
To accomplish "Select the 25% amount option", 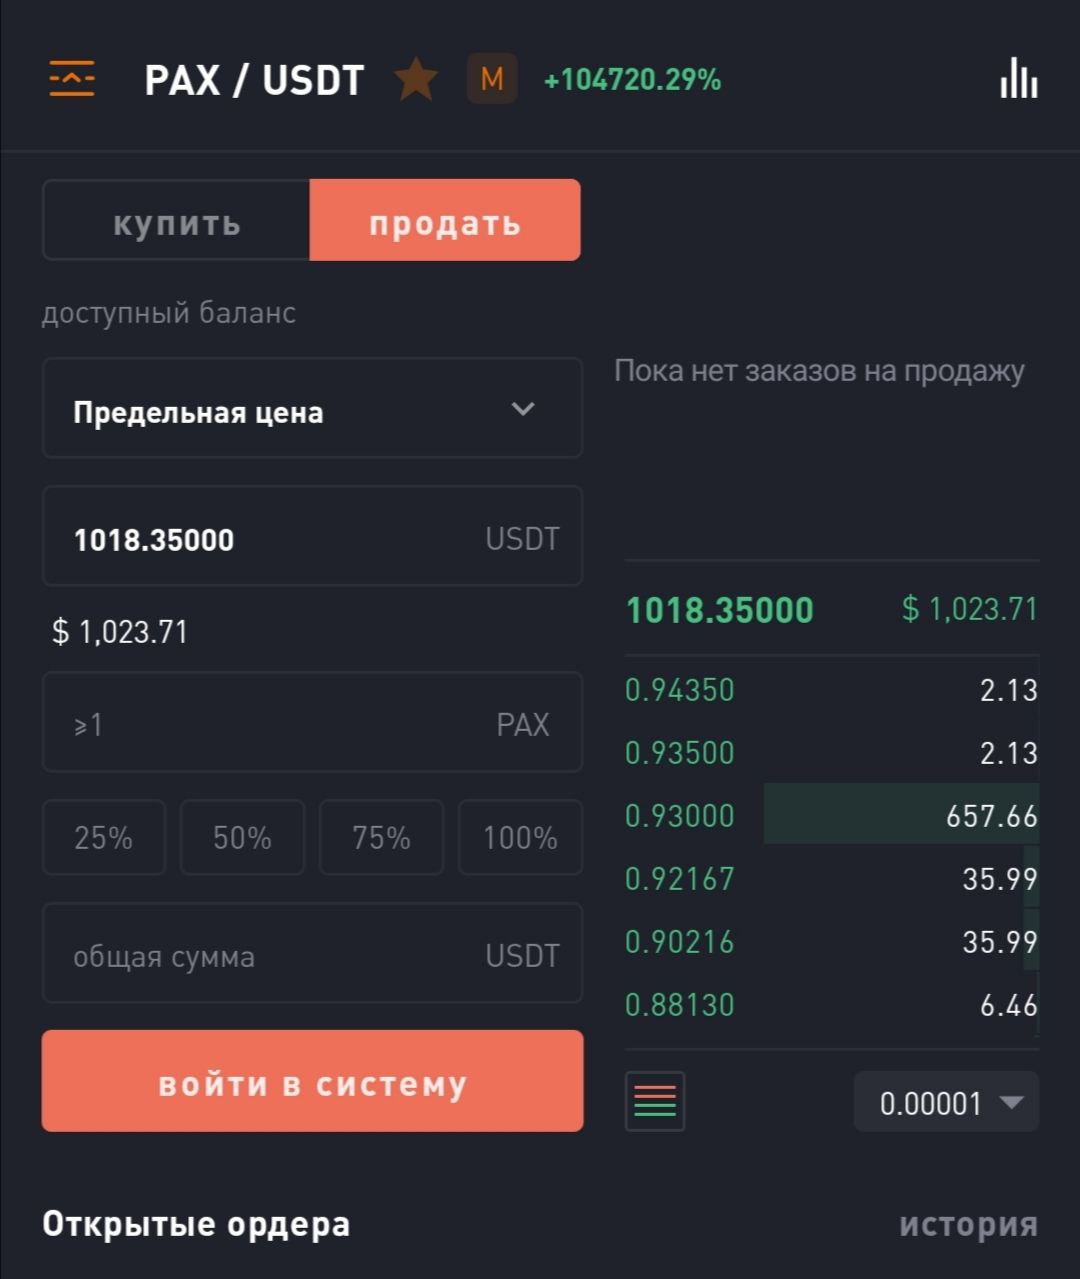I will point(104,837).
